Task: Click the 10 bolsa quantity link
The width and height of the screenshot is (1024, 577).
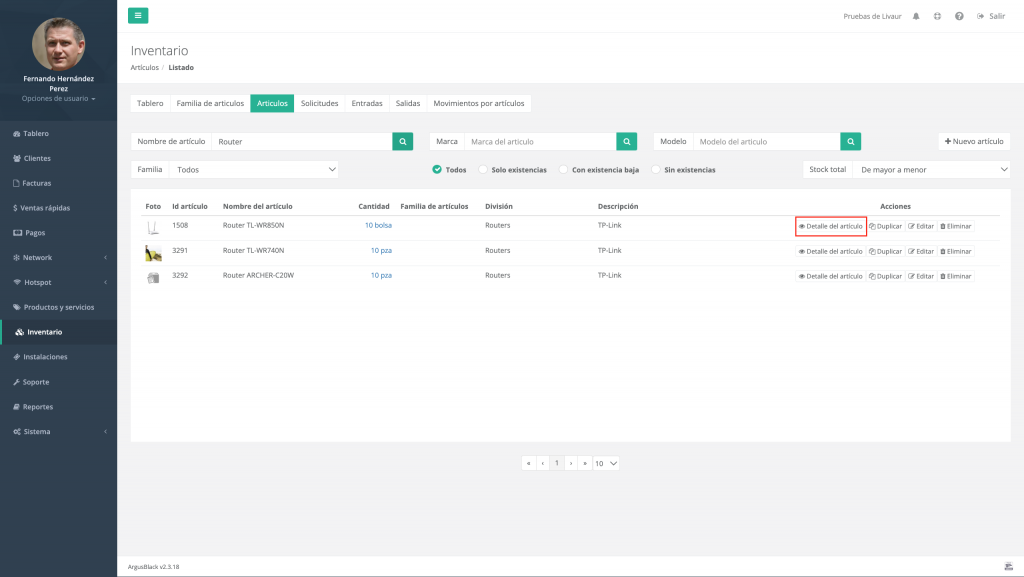Action: pyautogui.click(x=378, y=225)
